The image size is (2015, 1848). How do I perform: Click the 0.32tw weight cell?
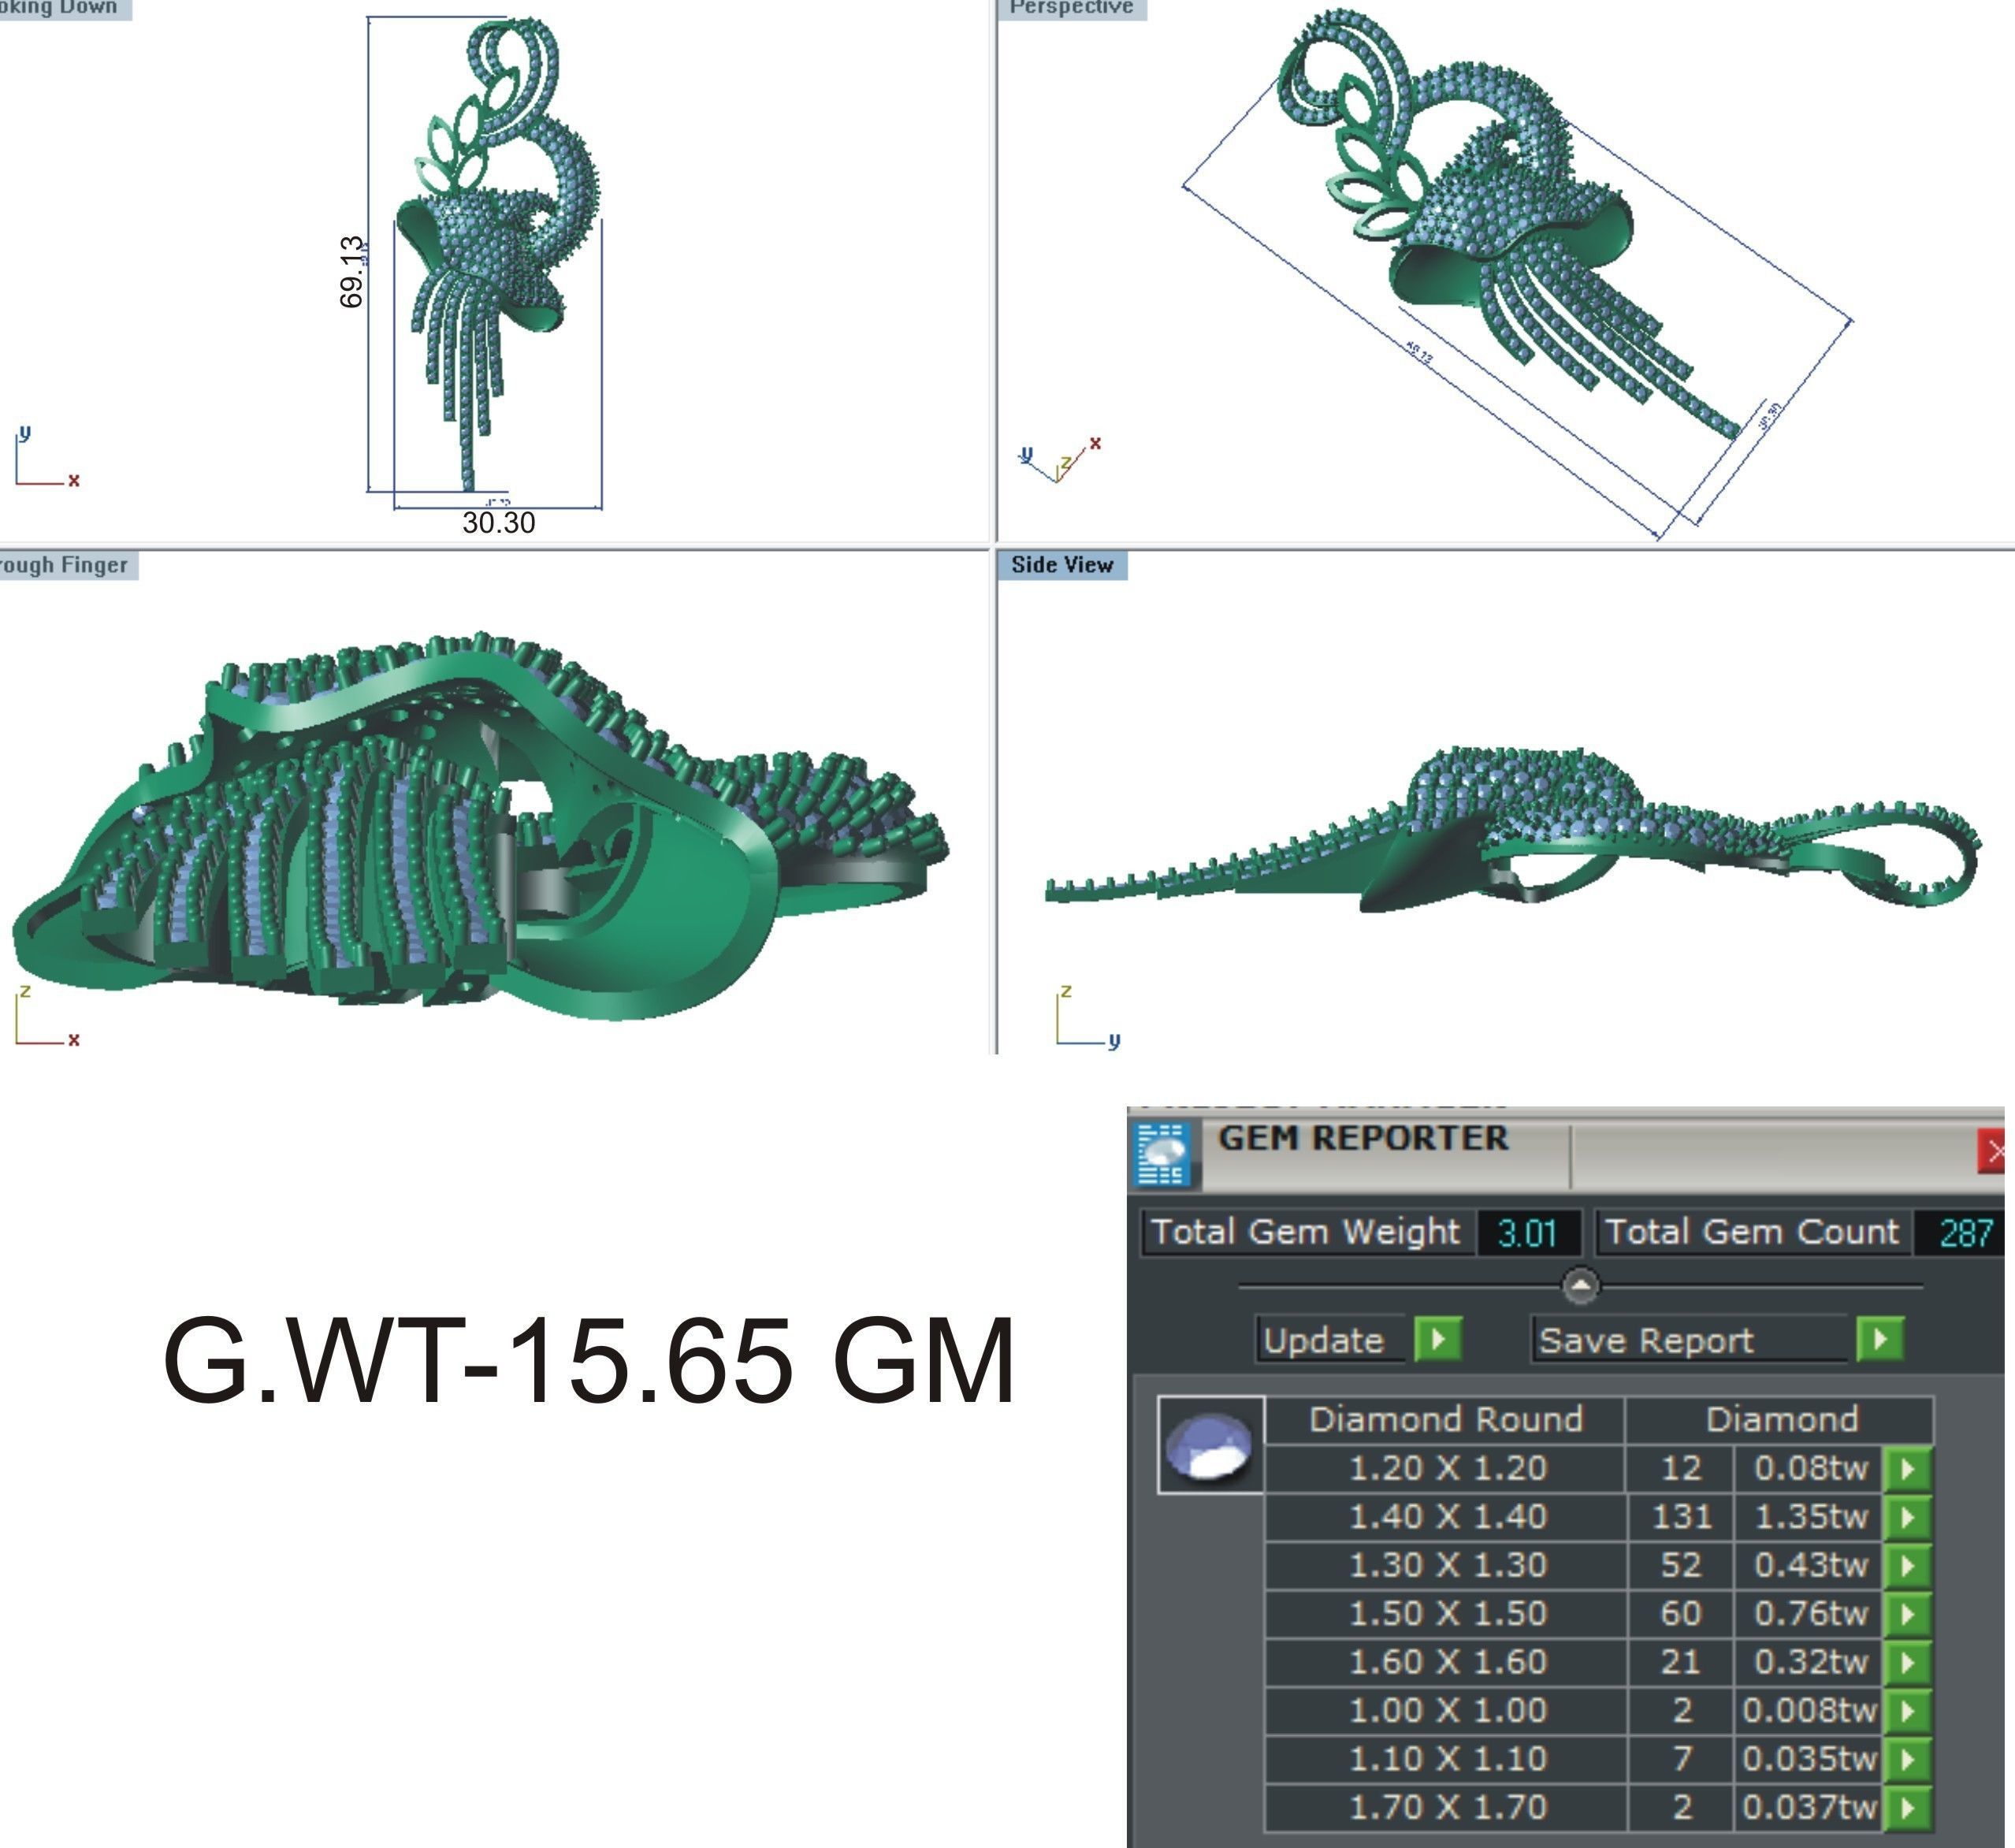(1809, 1662)
